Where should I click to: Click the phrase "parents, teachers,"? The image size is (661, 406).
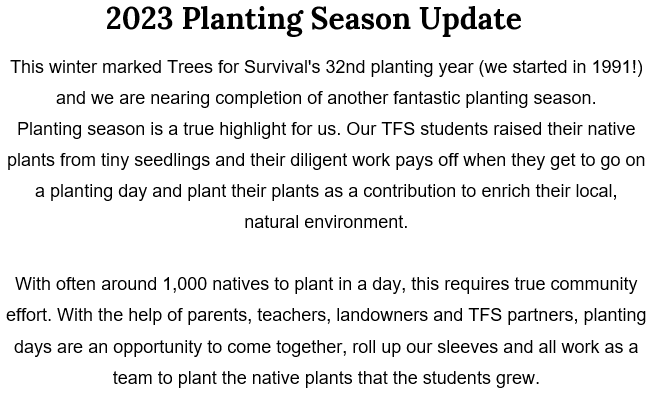(x=259, y=315)
